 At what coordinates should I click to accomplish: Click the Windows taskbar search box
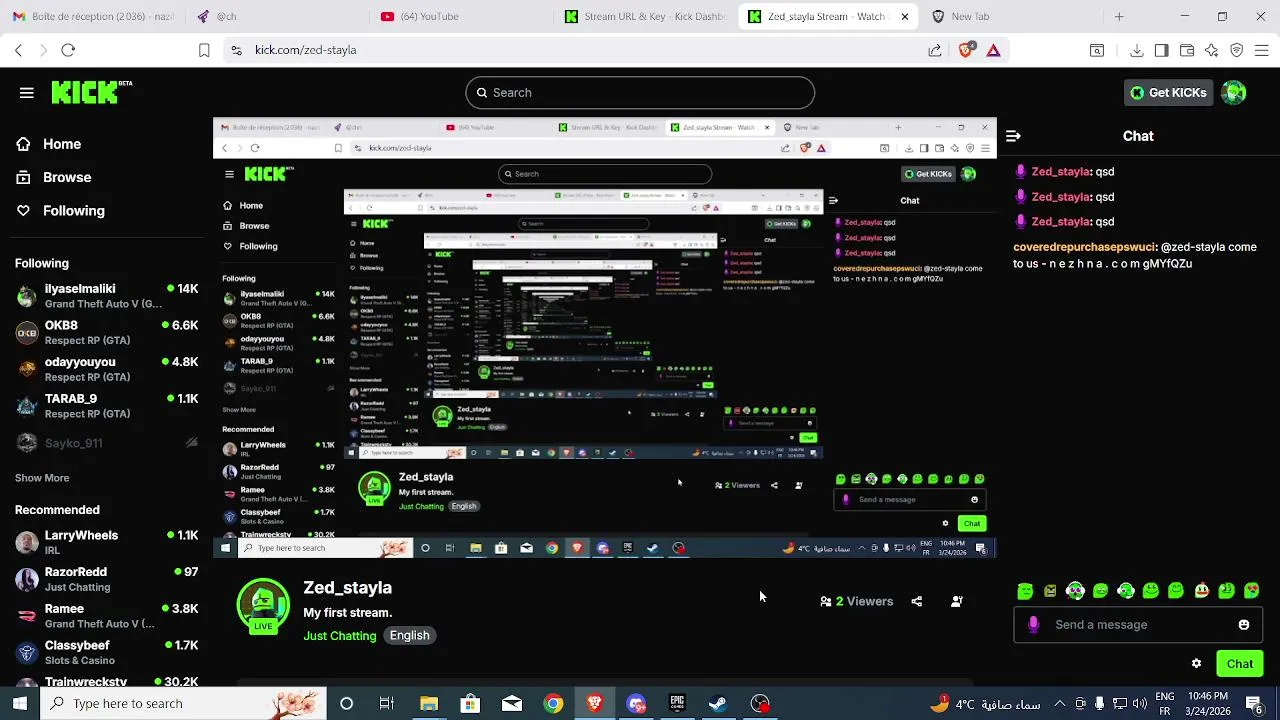tap(185, 704)
